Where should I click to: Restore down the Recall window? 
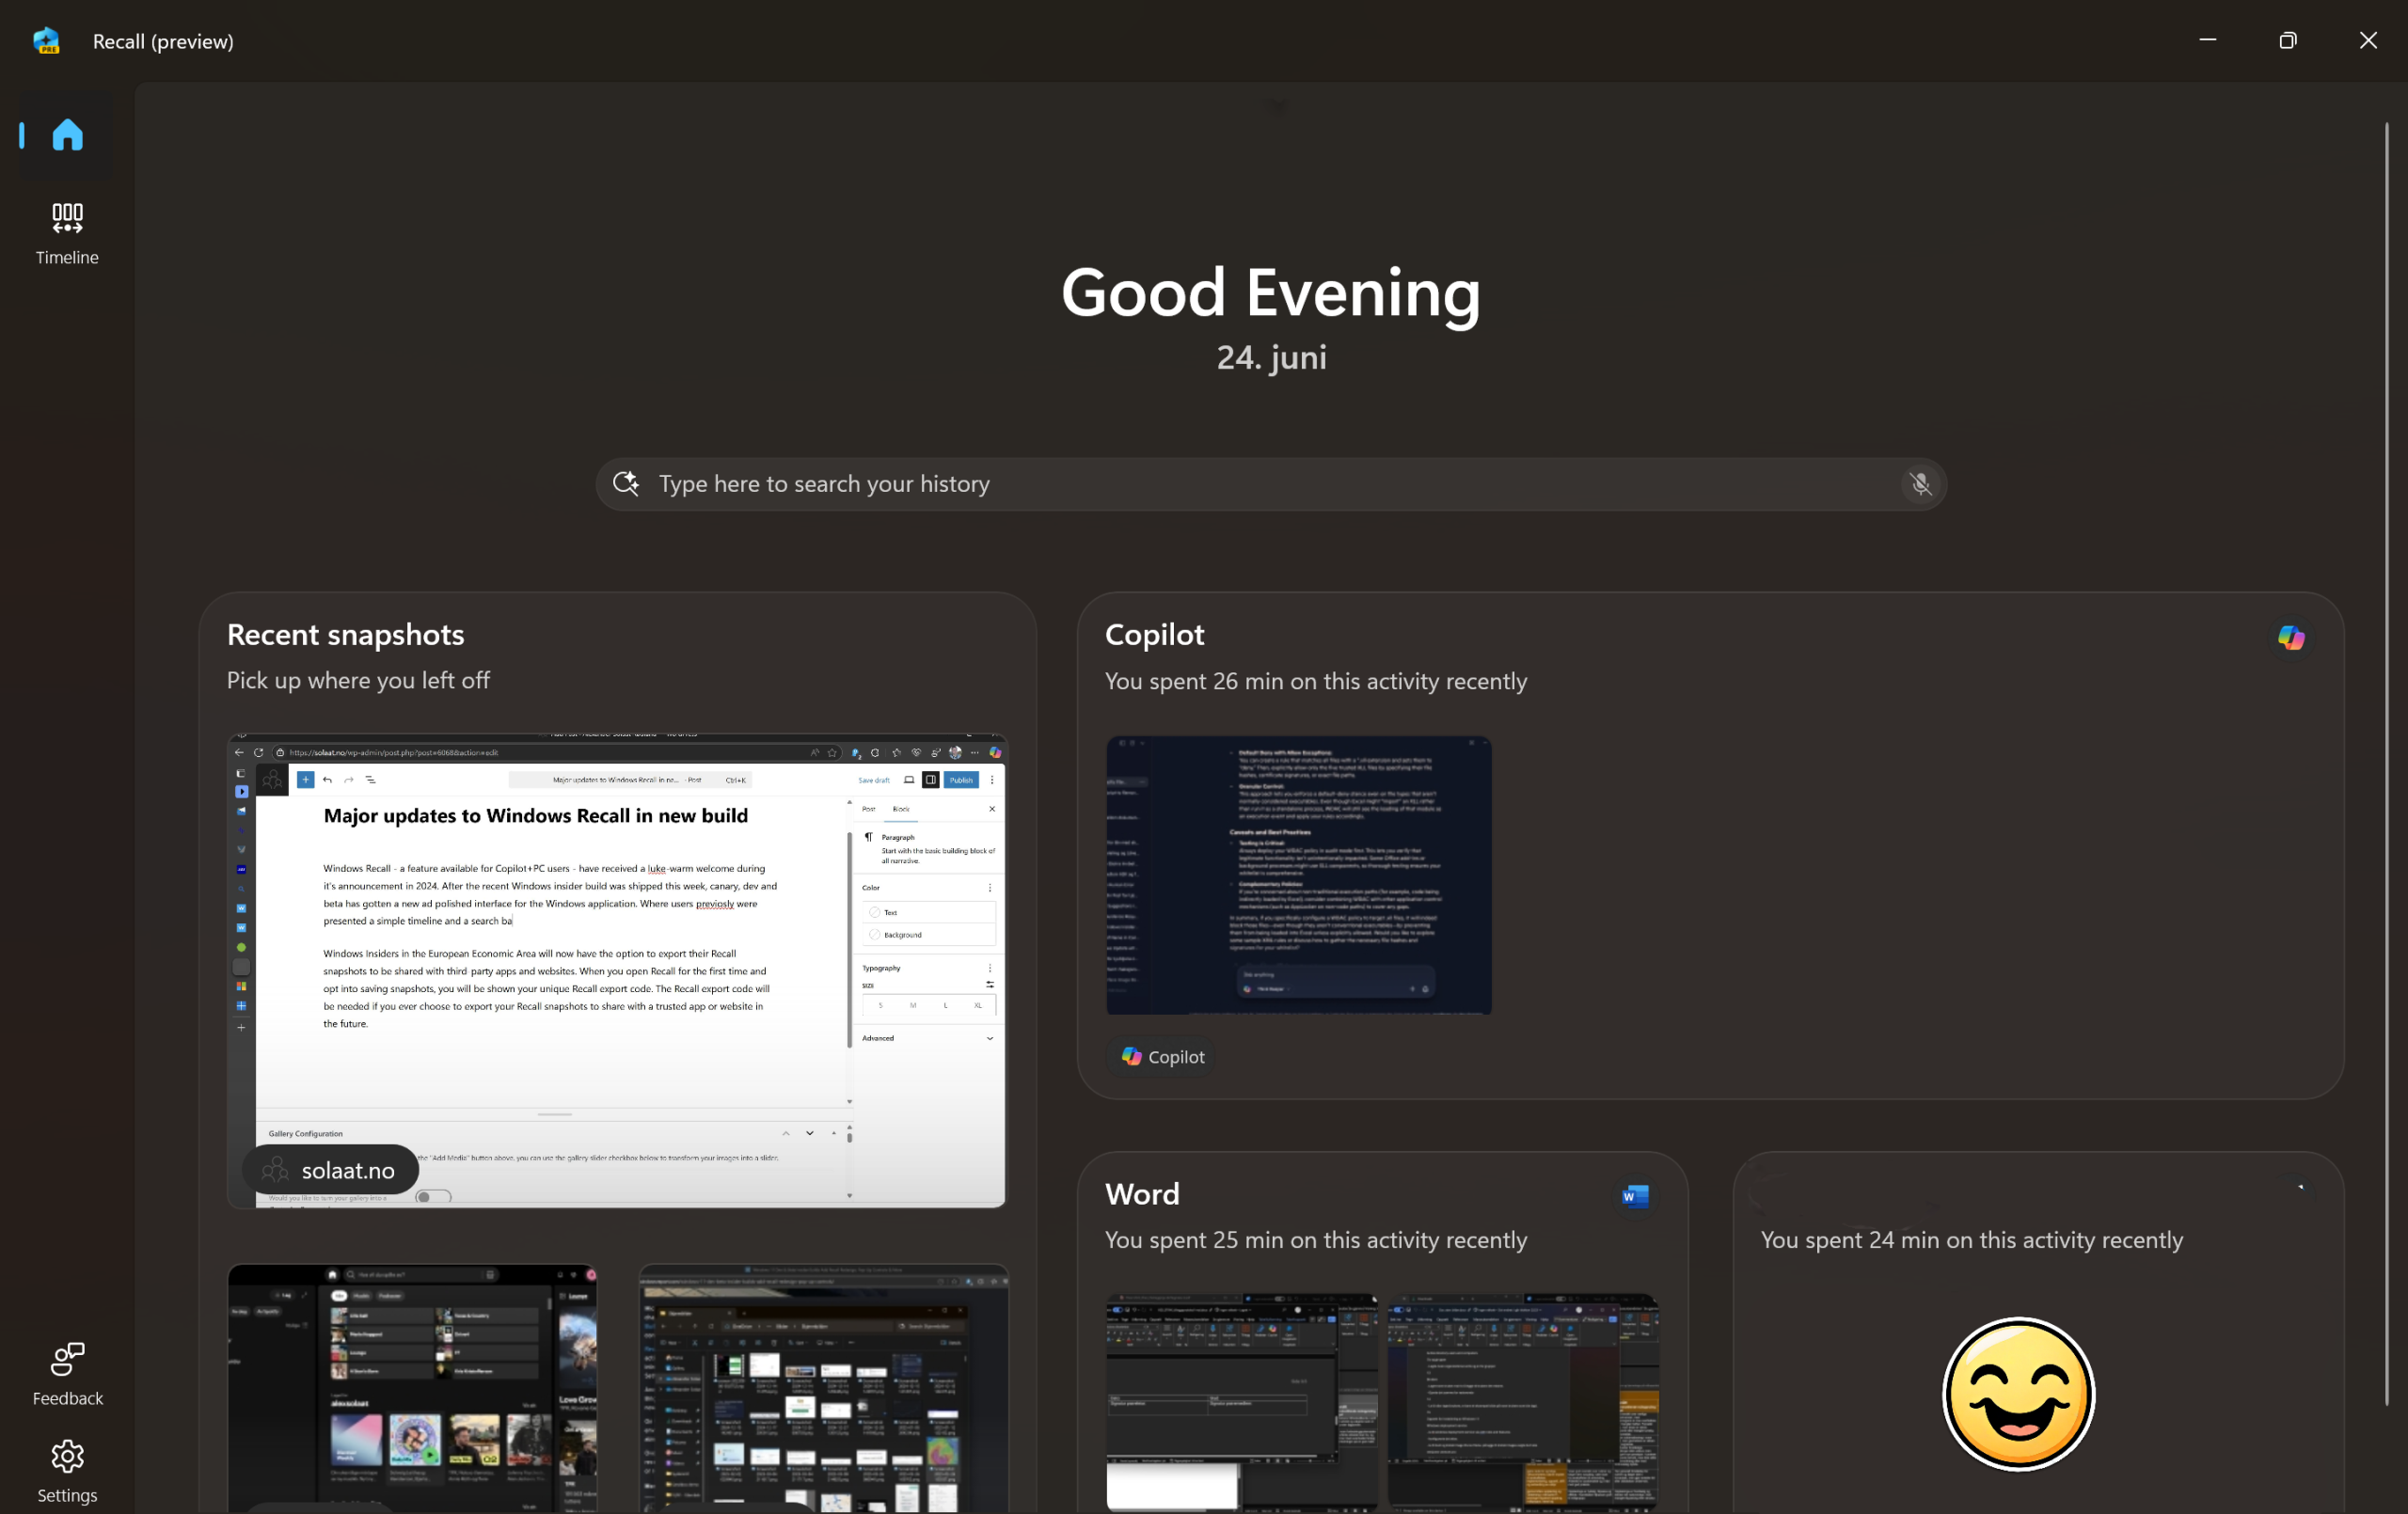tap(2287, 40)
